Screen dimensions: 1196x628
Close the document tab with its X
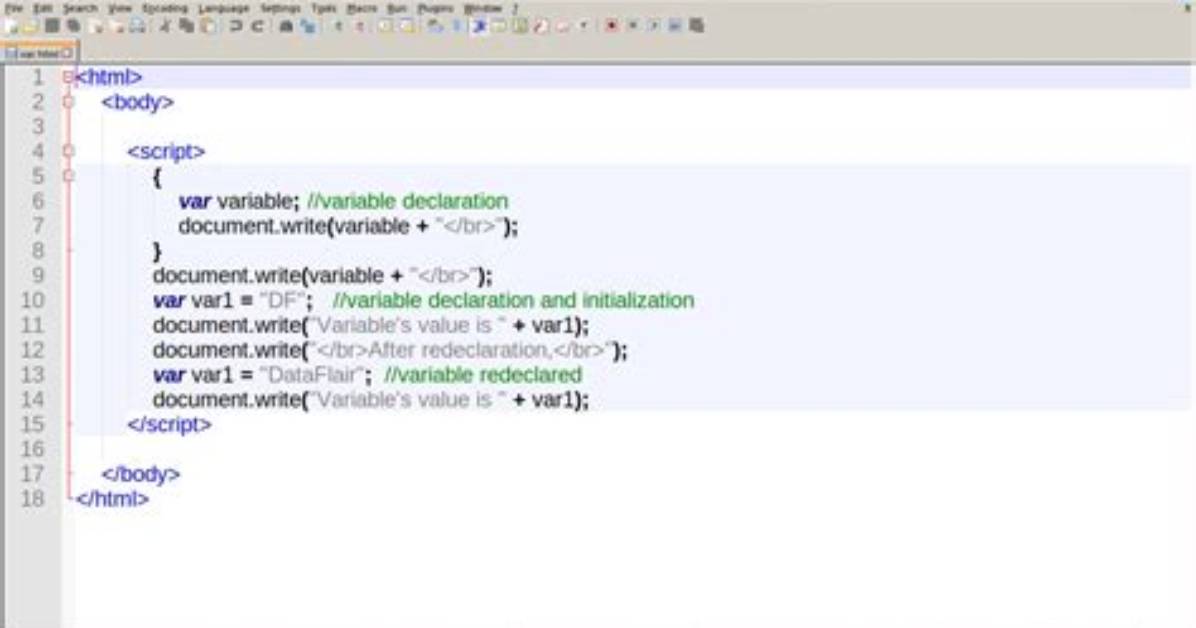pos(67,53)
